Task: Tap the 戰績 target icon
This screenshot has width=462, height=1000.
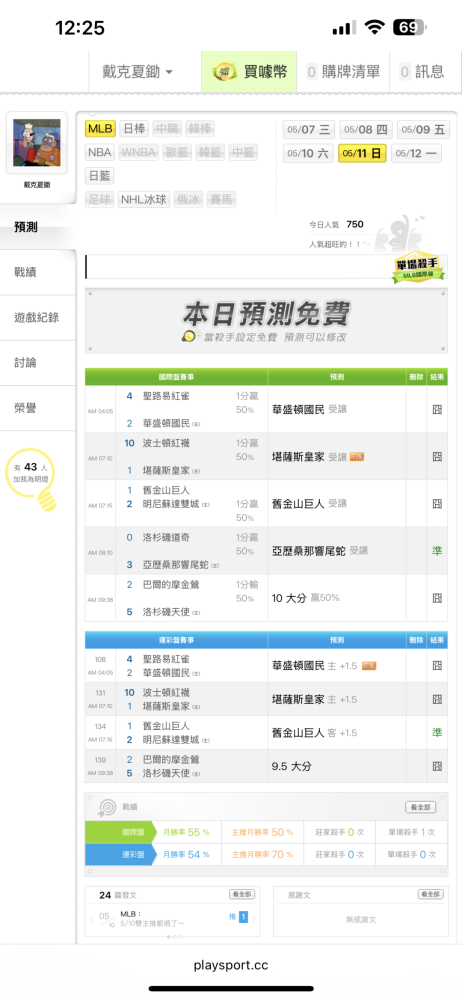Action: [106, 807]
